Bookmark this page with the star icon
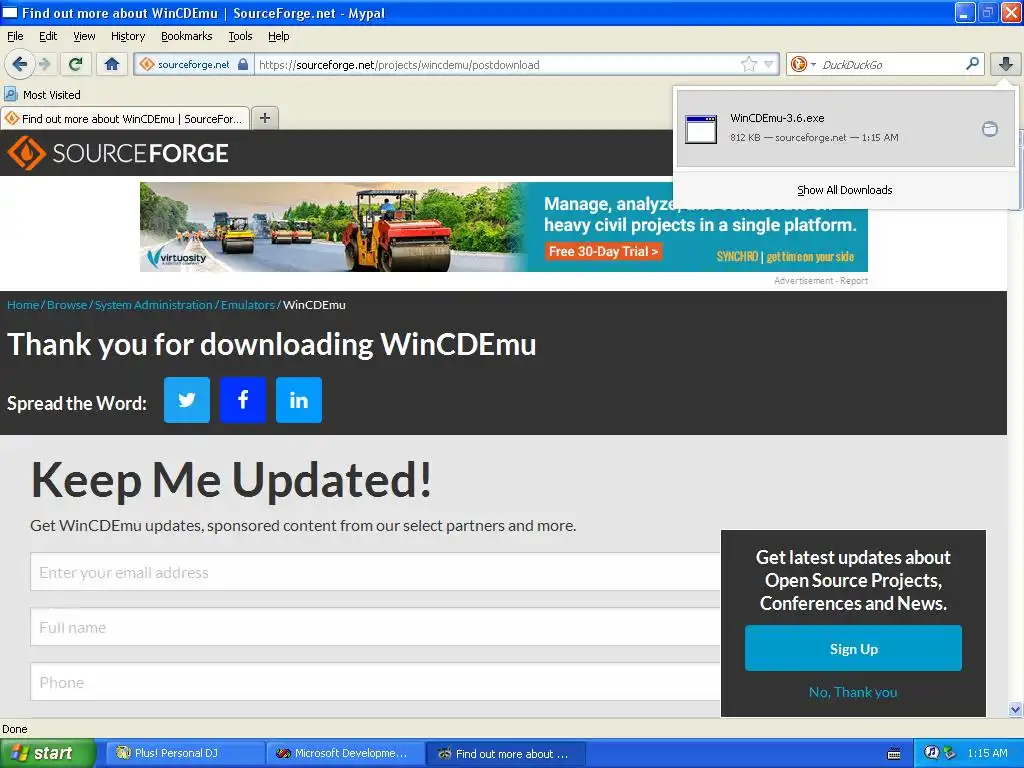1024x768 pixels. [x=748, y=64]
